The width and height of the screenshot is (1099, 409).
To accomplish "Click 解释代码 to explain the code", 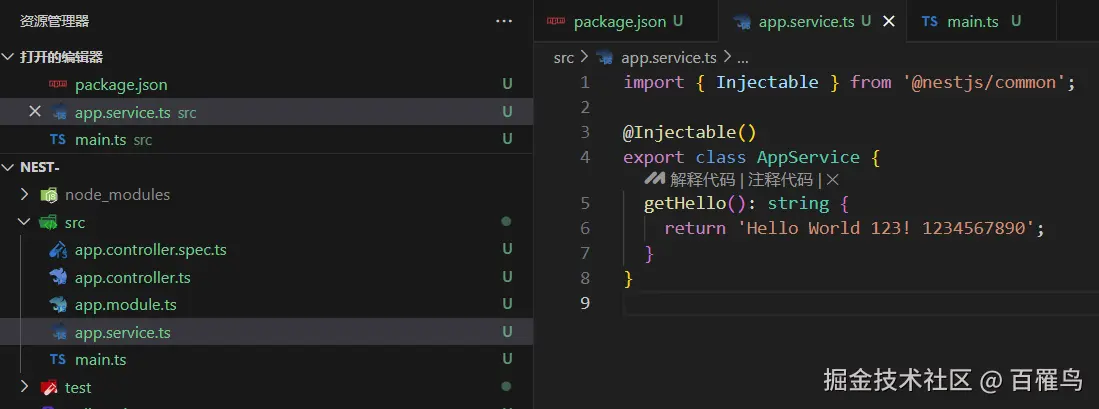I will pos(702,180).
